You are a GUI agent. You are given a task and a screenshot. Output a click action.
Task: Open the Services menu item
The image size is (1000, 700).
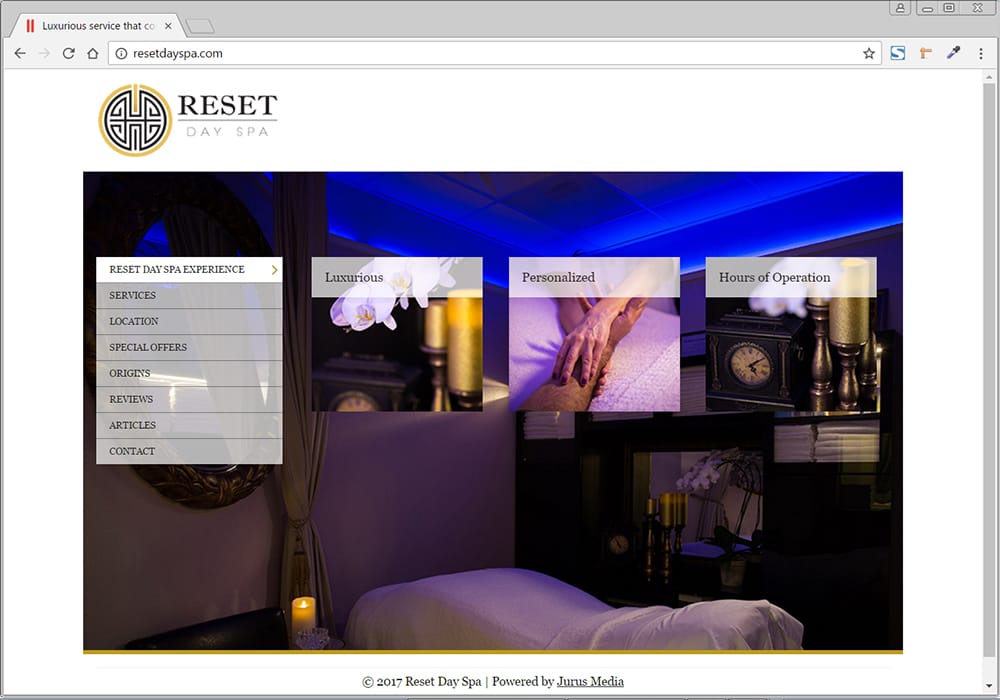pyautogui.click(x=189, y=296)
